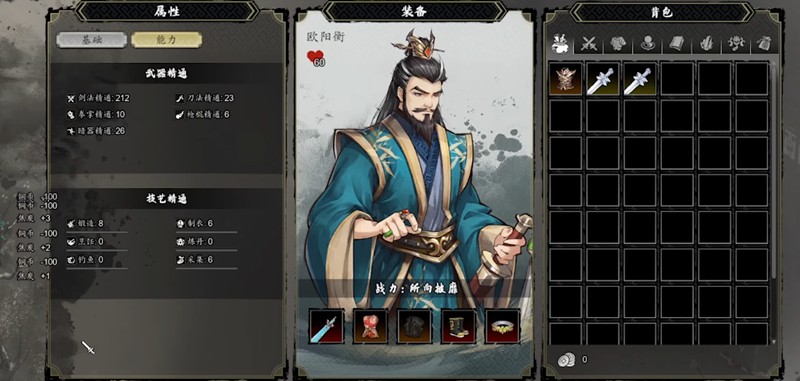Select the book manuals category tab
The width and height of the screenshot is (800, 381).
(676, 44)
